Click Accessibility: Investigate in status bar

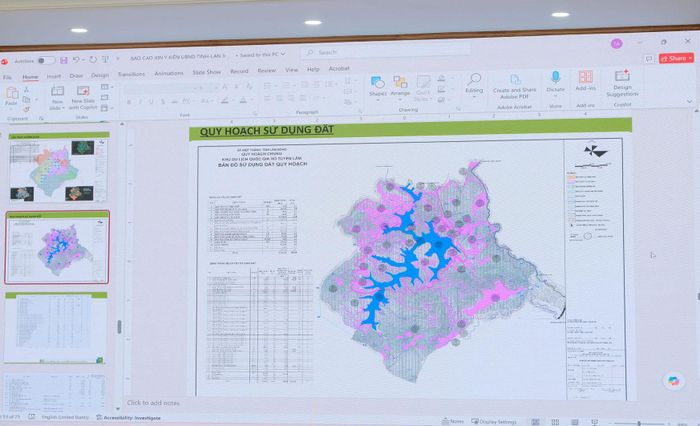[x=129, y=418]
